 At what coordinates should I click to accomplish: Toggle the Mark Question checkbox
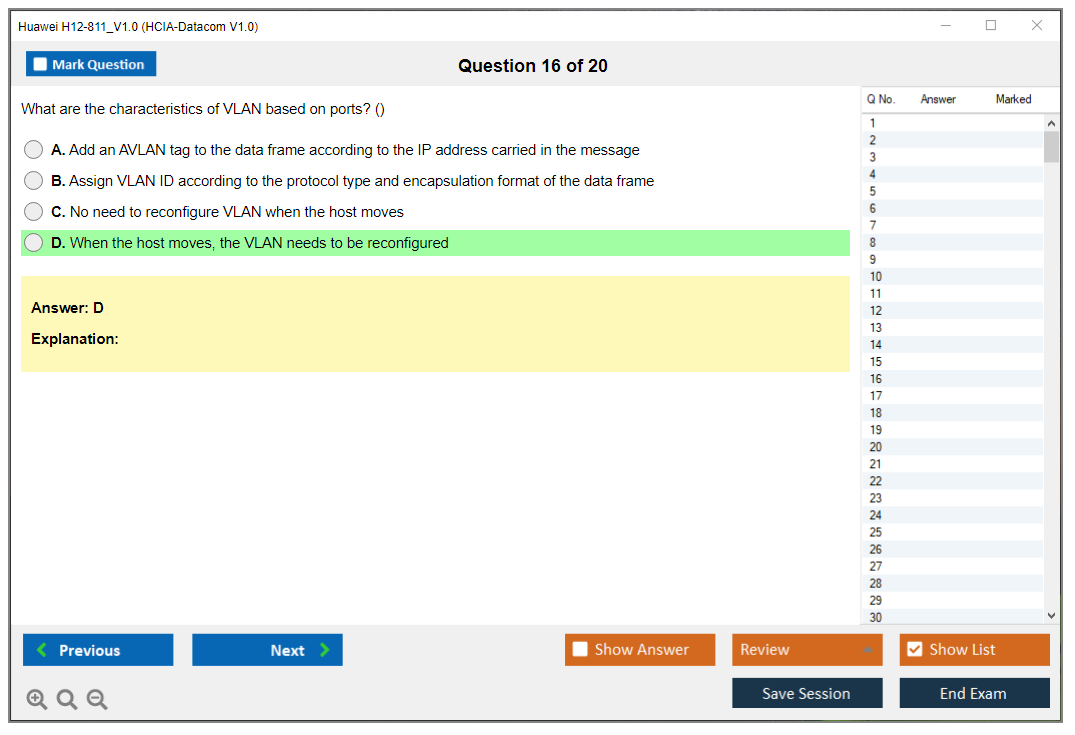41,65
